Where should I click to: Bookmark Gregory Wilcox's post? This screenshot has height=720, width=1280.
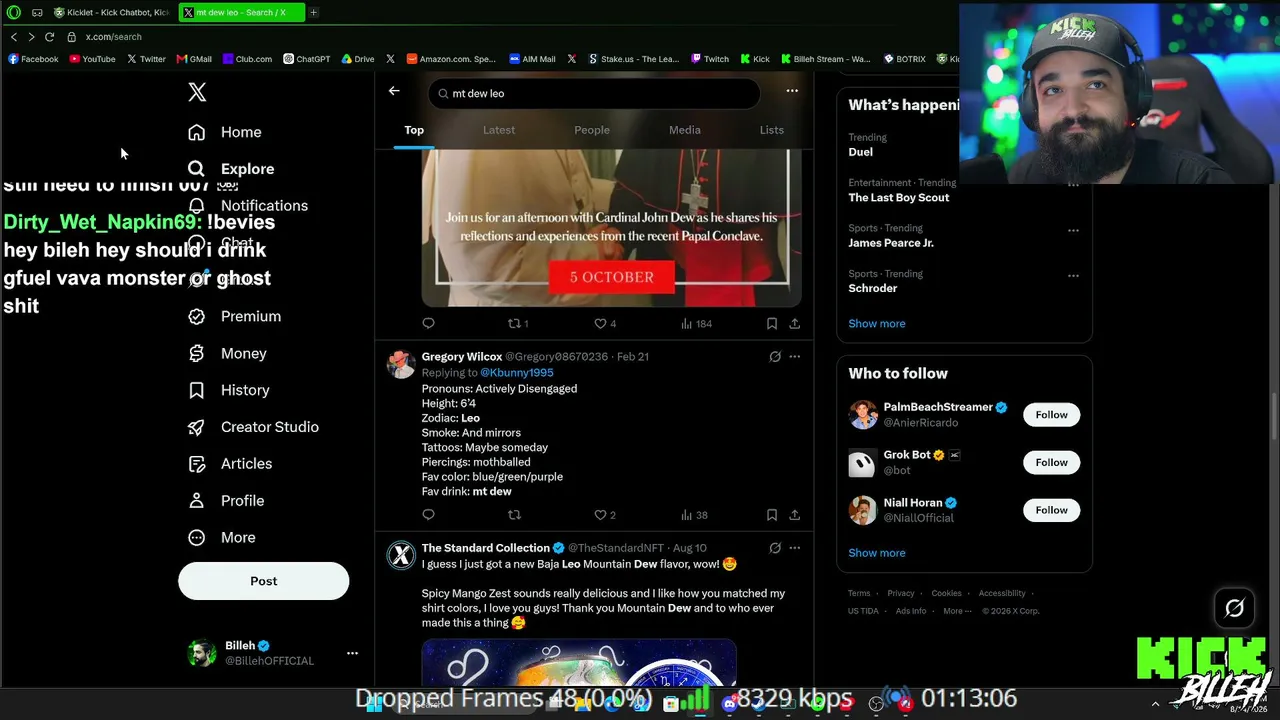point(772,515)
